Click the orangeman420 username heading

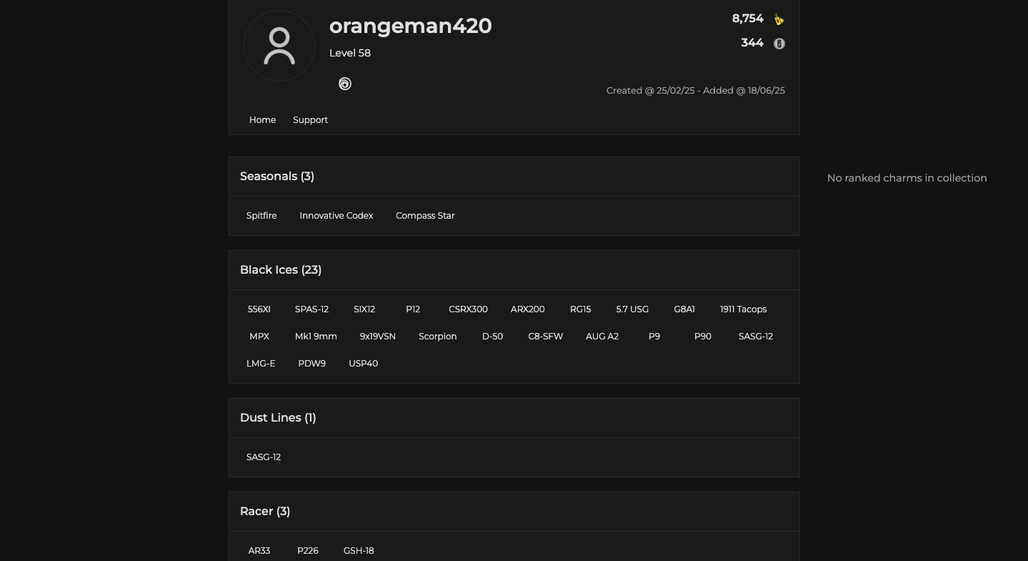pos(410,26)
